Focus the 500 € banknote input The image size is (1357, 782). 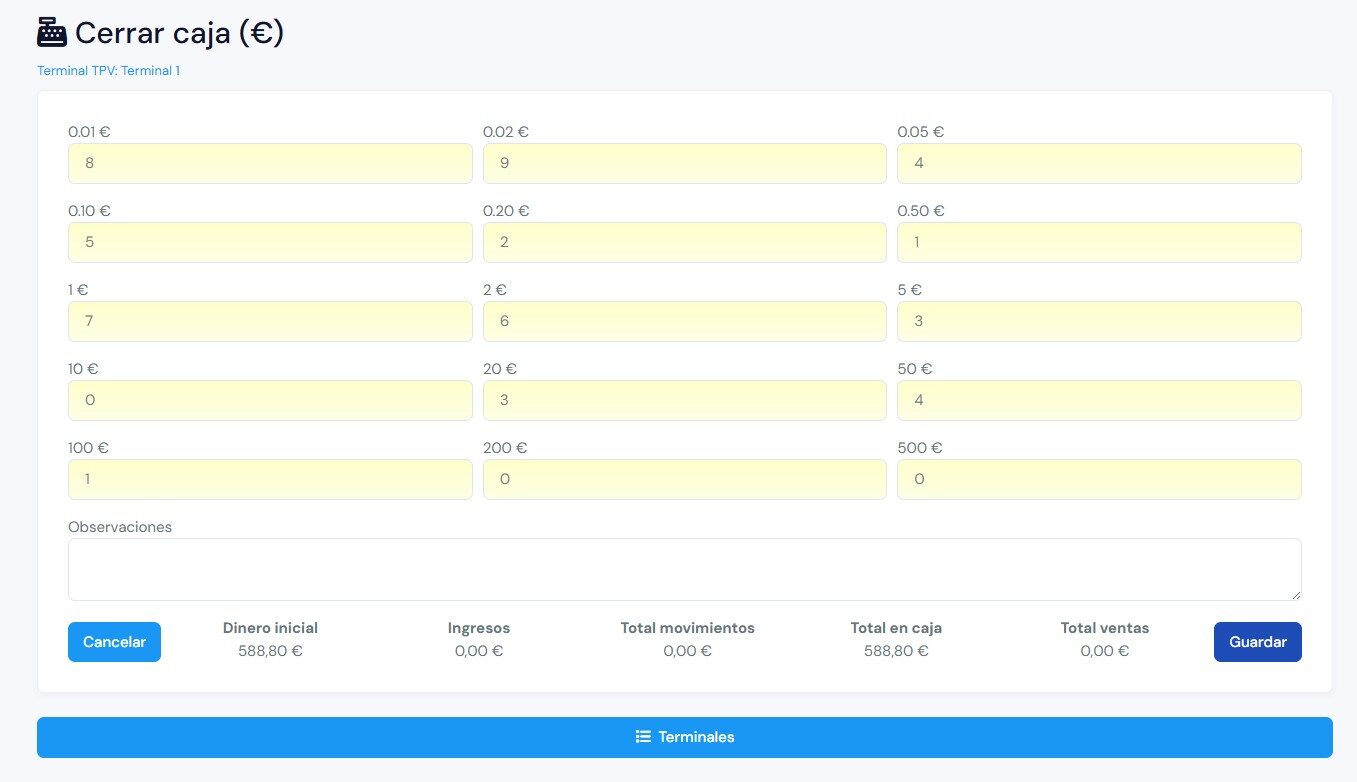point(1099,479)
